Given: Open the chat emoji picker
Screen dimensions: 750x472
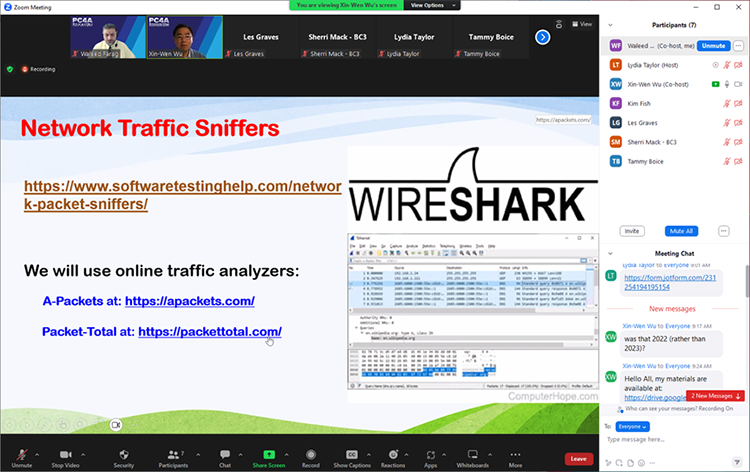Looking at the screenshot, I should coord(641,463).
